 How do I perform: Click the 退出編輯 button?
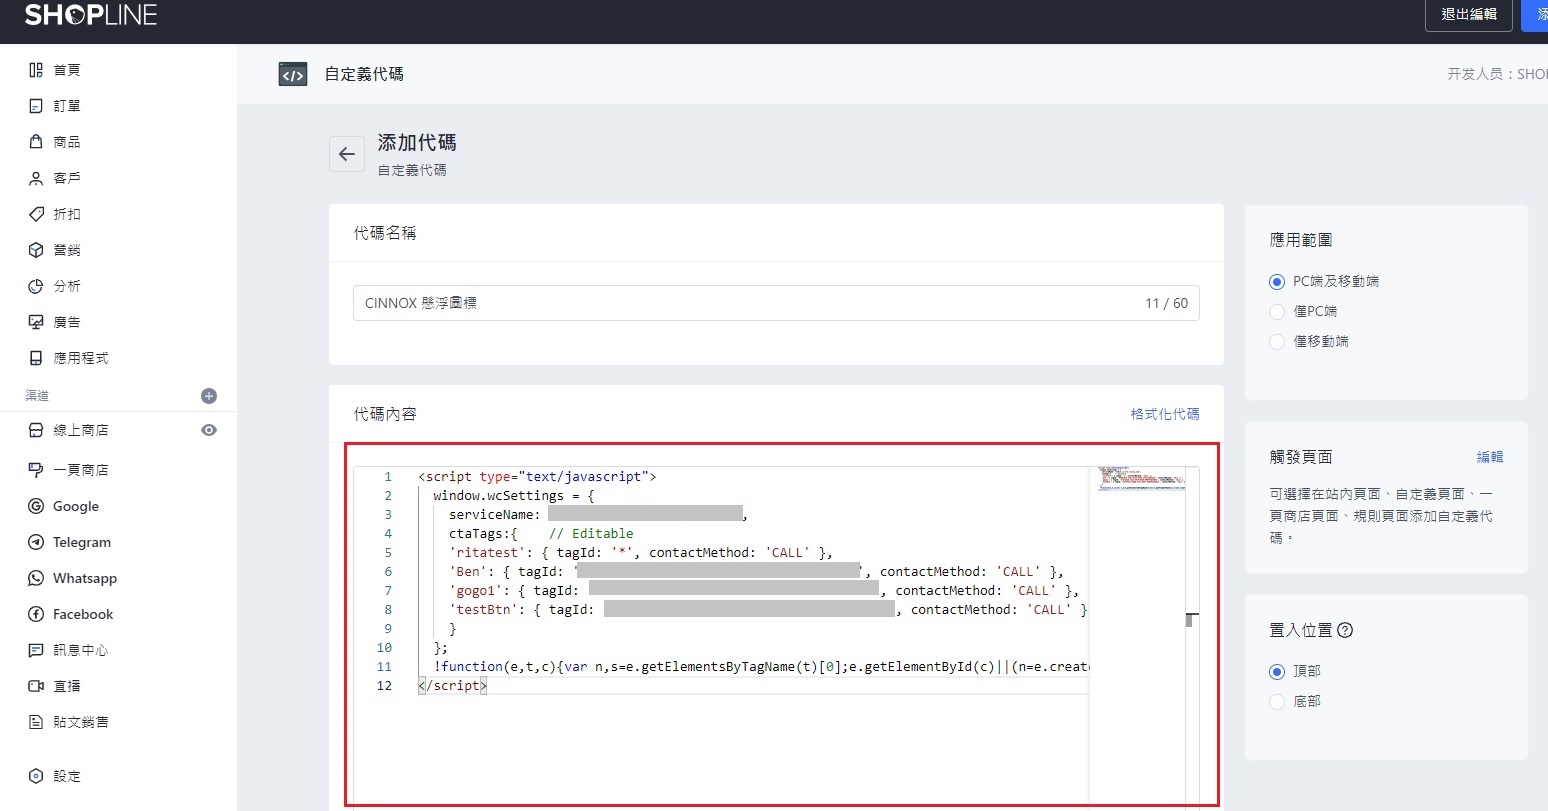point(1469,14)
